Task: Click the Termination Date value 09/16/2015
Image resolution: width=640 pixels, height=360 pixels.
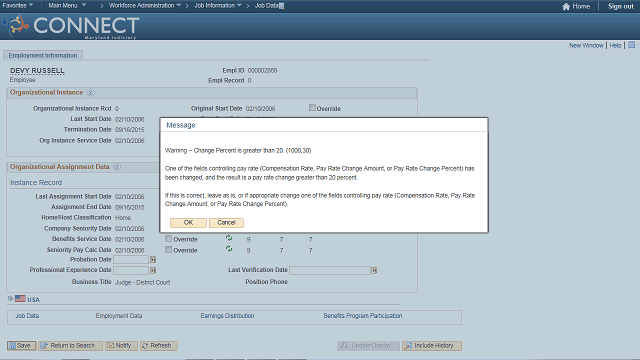Action: pos(130,130)
